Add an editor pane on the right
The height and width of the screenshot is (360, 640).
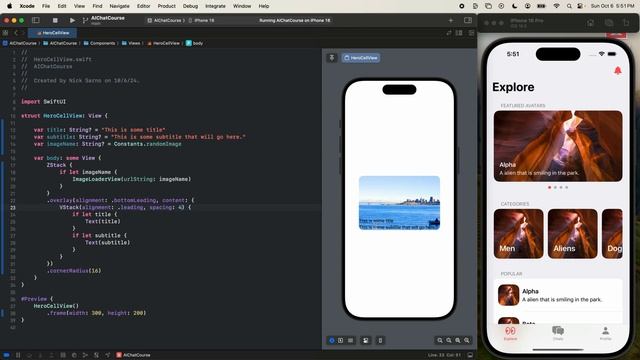(471, 33)
